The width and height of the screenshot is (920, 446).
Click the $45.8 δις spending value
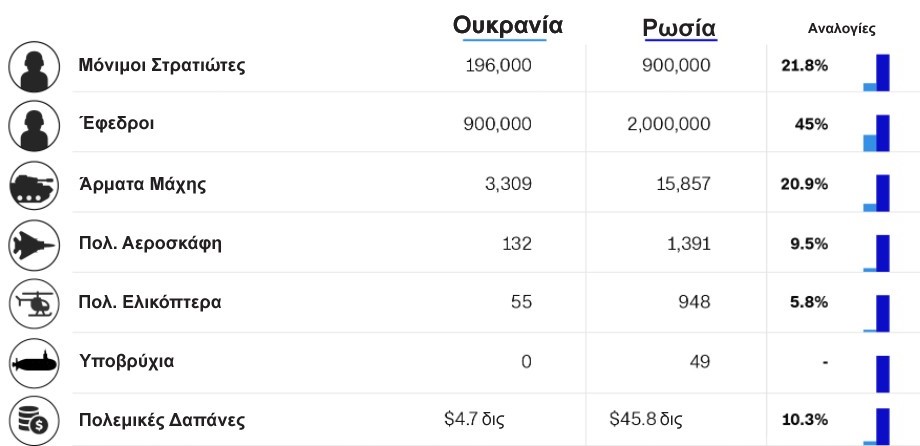[645, 419]
